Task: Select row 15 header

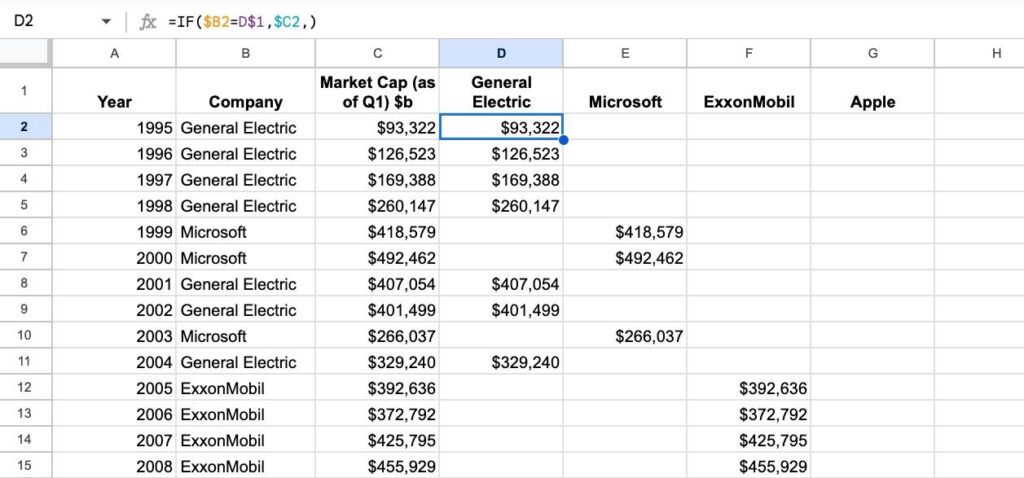Action: point(24,466)
